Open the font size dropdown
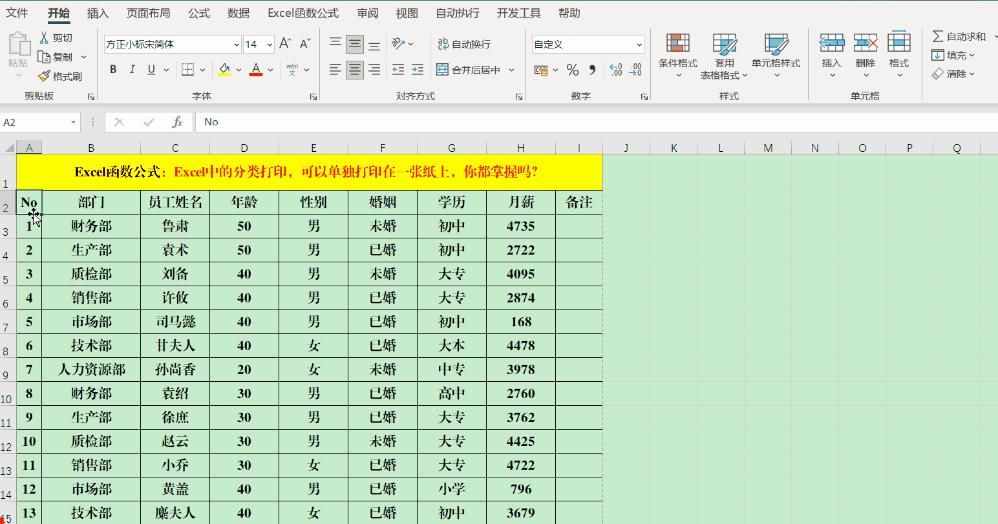The width and height of the screenshot is (998, 524). [270, 44]
